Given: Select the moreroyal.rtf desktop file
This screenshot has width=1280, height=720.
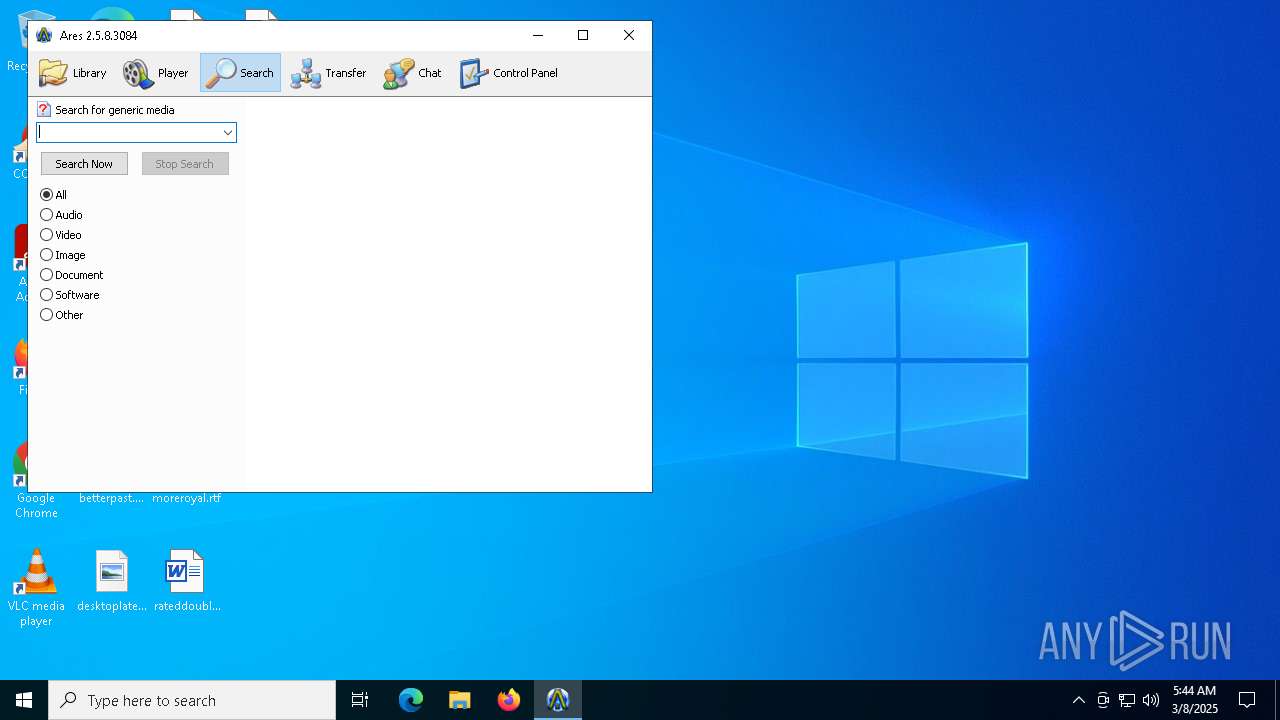Looking at the screenshot, I should coord(187,498).
